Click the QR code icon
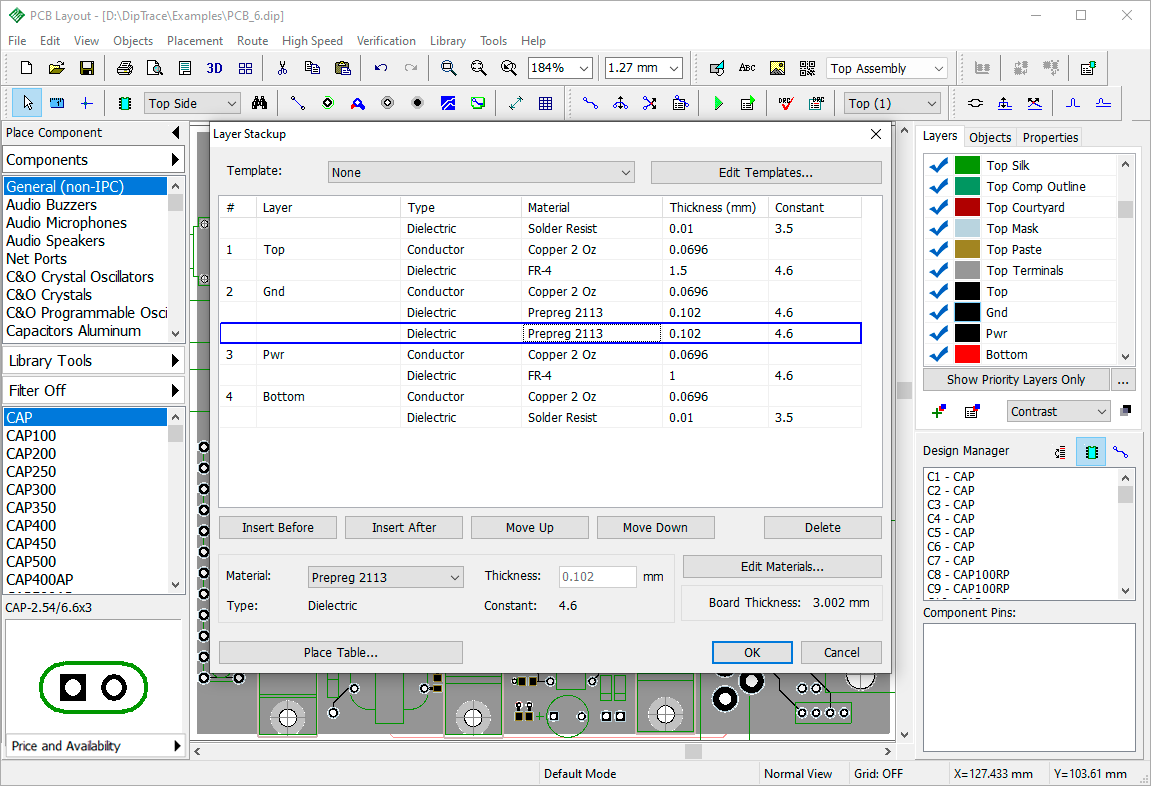The image size is (1151, 786). (x=807, y=68)
